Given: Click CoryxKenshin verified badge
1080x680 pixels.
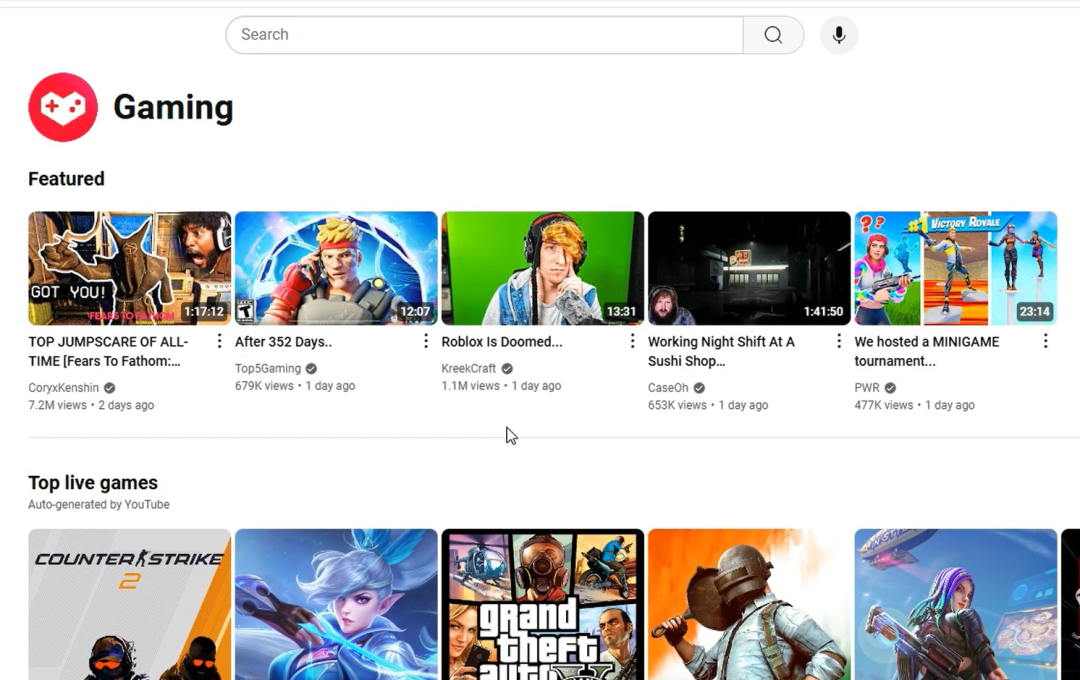Looking at the screenshot, I should coord(110,388).
